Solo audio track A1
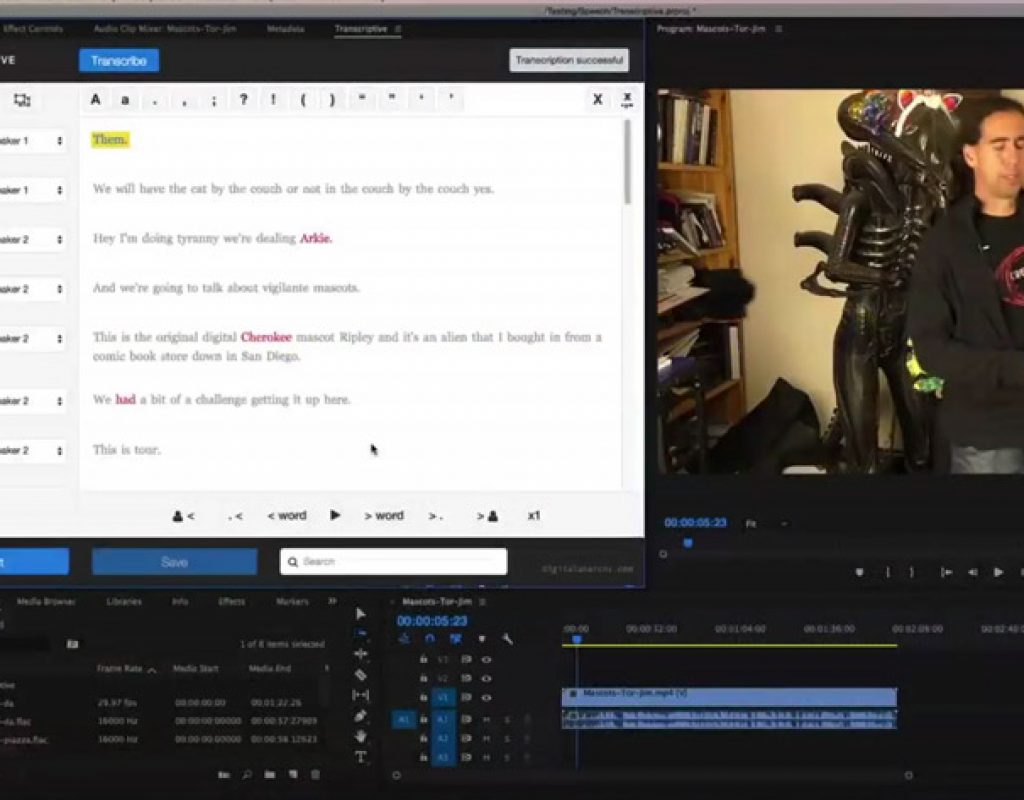This screenshot has height=800, width=1024. [507, 720]
